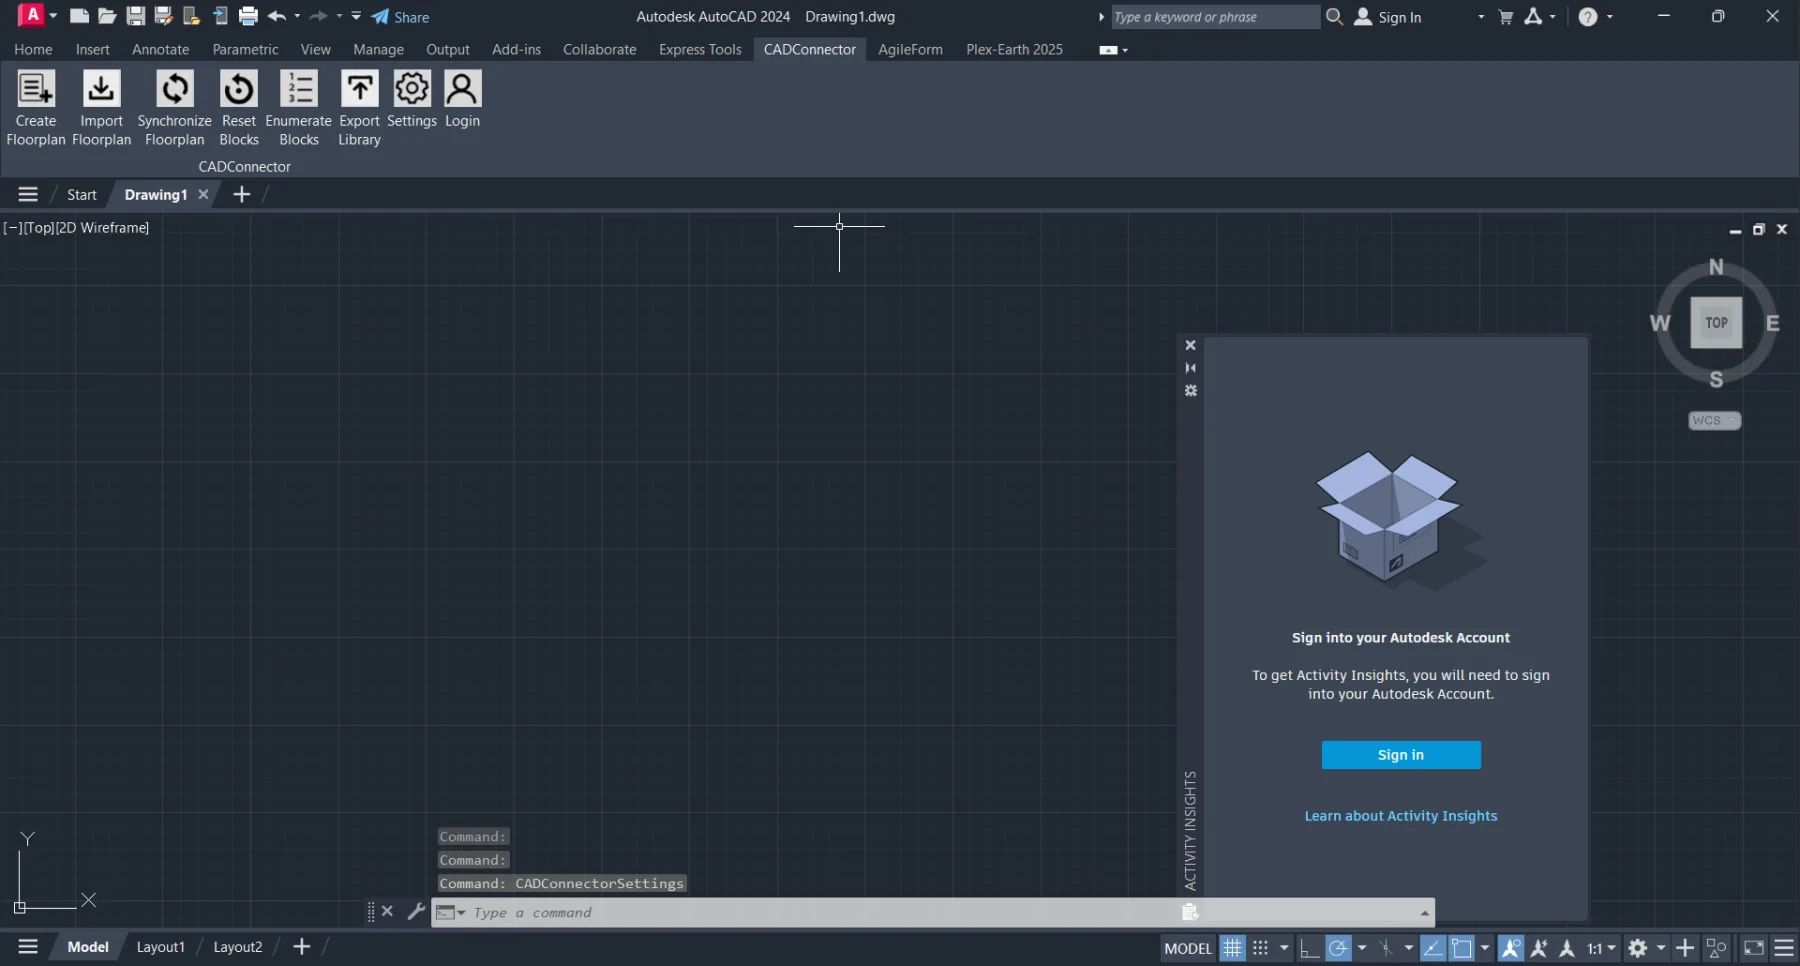This screenshot has height=966, width=1800.
Task: Click the Help question mark icon
Action: pyautogui.click(x=1588, y=17)
